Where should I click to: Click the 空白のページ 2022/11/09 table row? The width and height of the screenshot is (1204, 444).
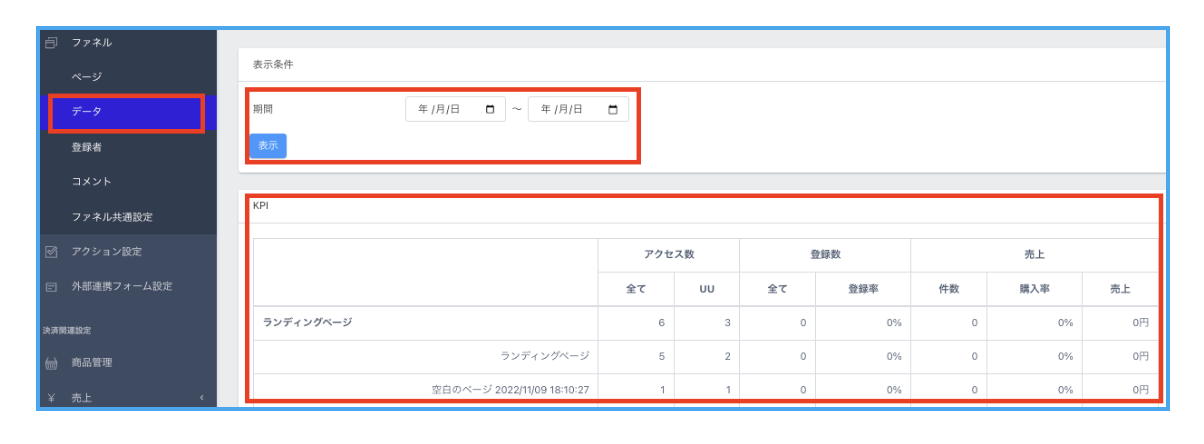tap(504, 390)
